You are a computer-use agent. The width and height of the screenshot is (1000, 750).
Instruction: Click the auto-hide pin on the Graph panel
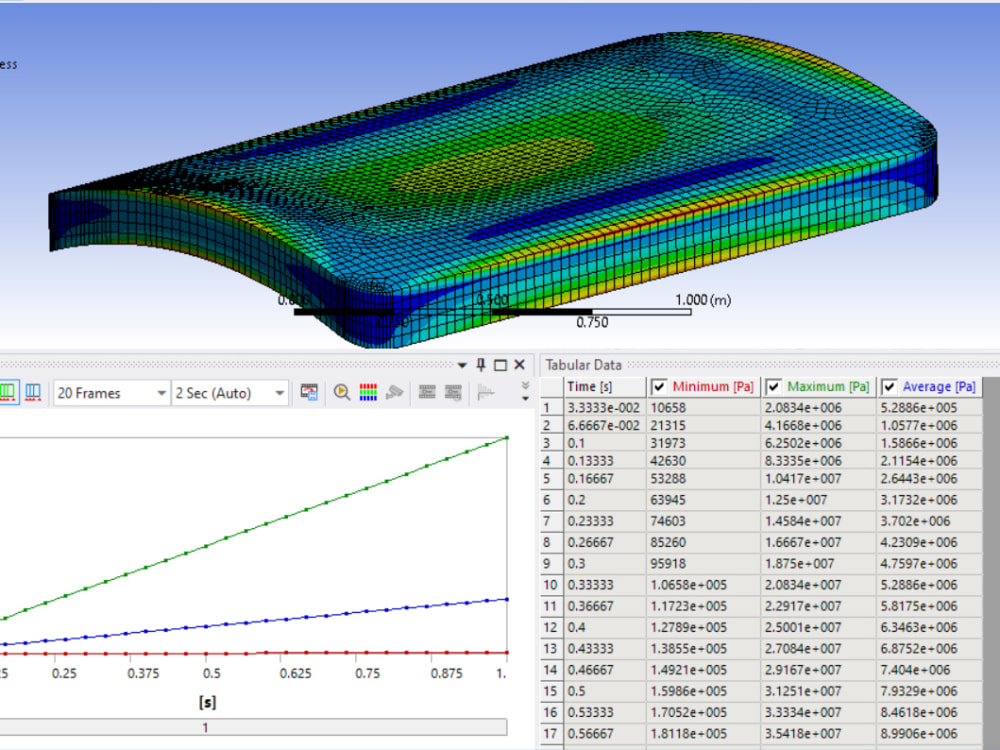pos(479,364)
